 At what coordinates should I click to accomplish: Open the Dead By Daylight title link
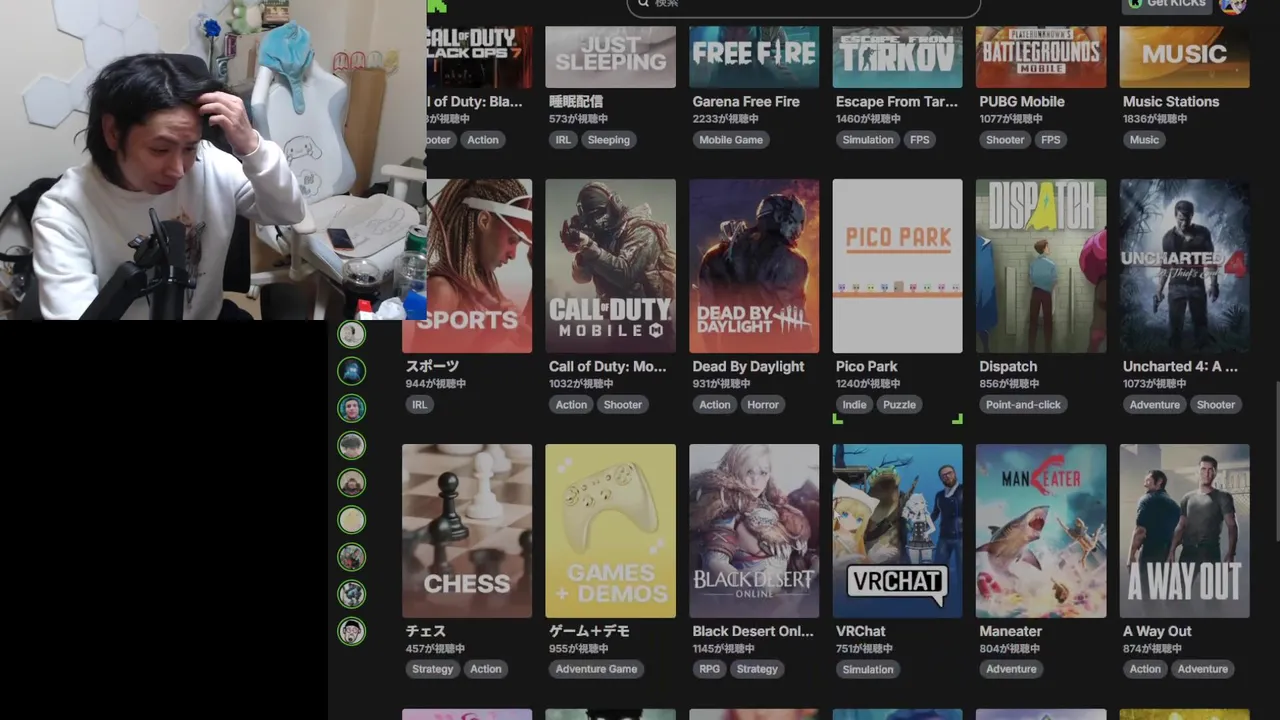748,366
